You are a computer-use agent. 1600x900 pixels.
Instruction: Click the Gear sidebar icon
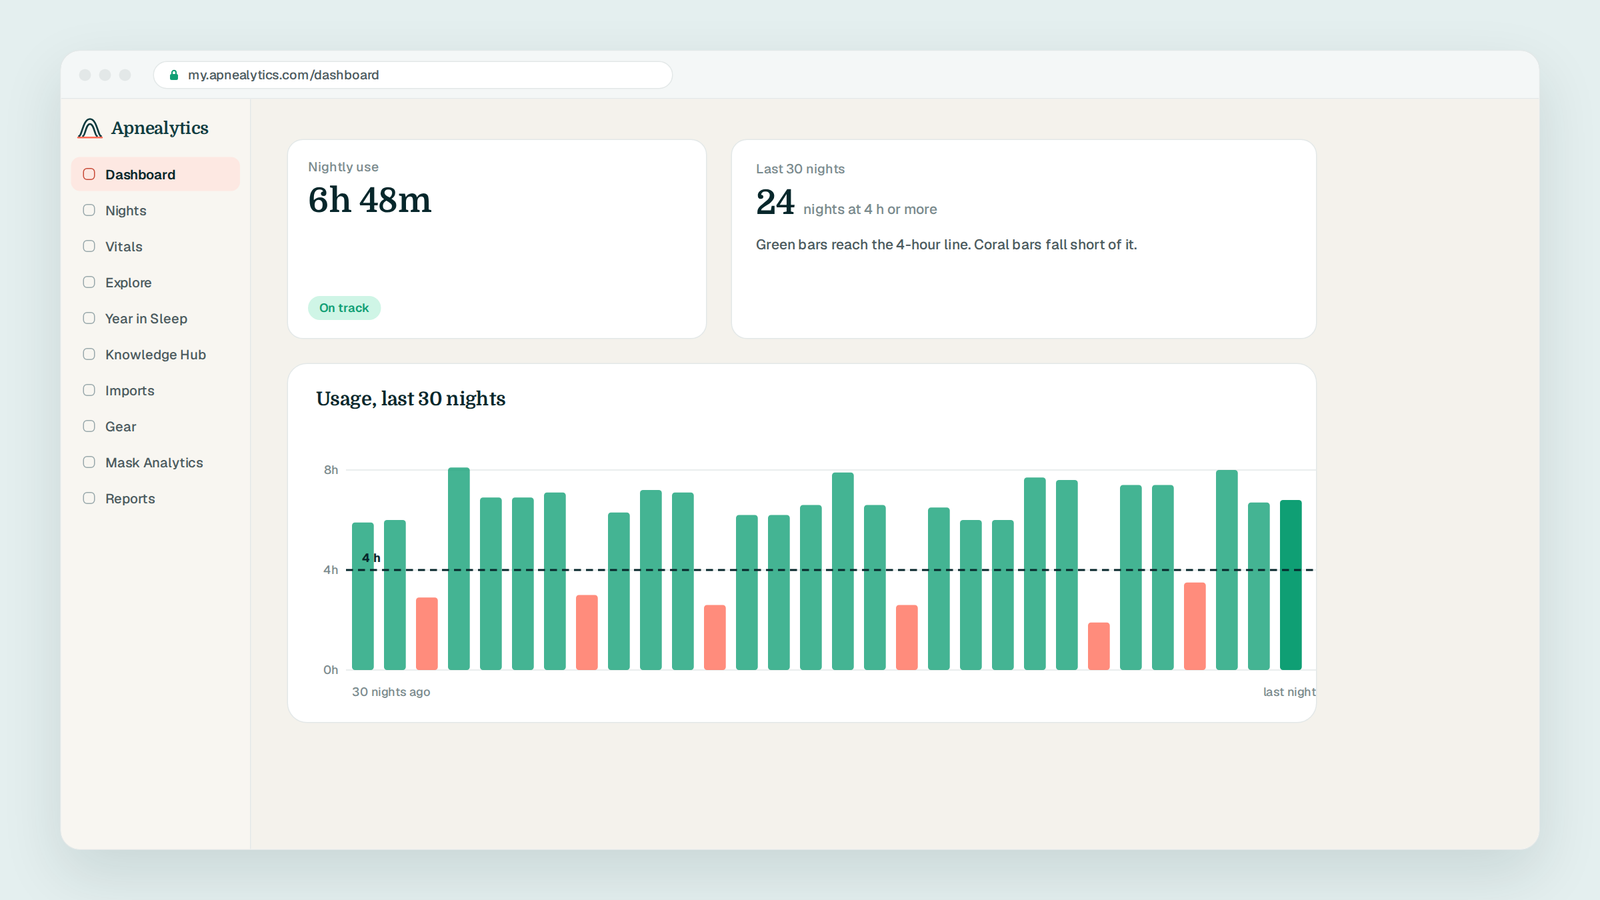click(89, 426)
